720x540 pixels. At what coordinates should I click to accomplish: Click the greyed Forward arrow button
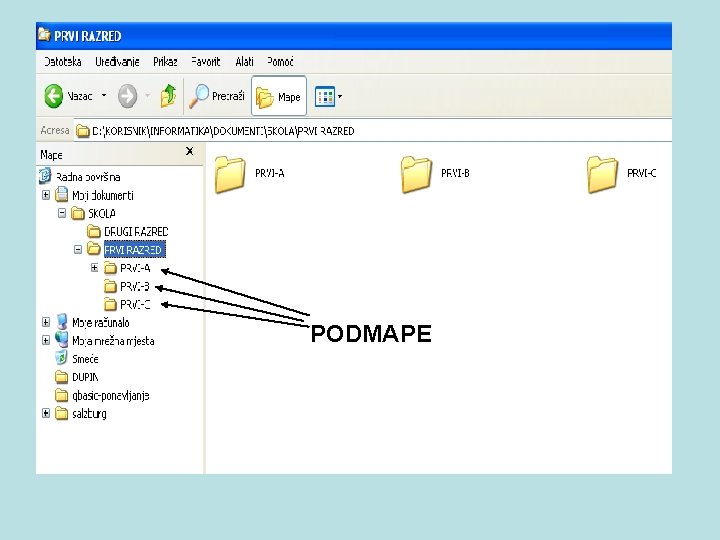127,96
